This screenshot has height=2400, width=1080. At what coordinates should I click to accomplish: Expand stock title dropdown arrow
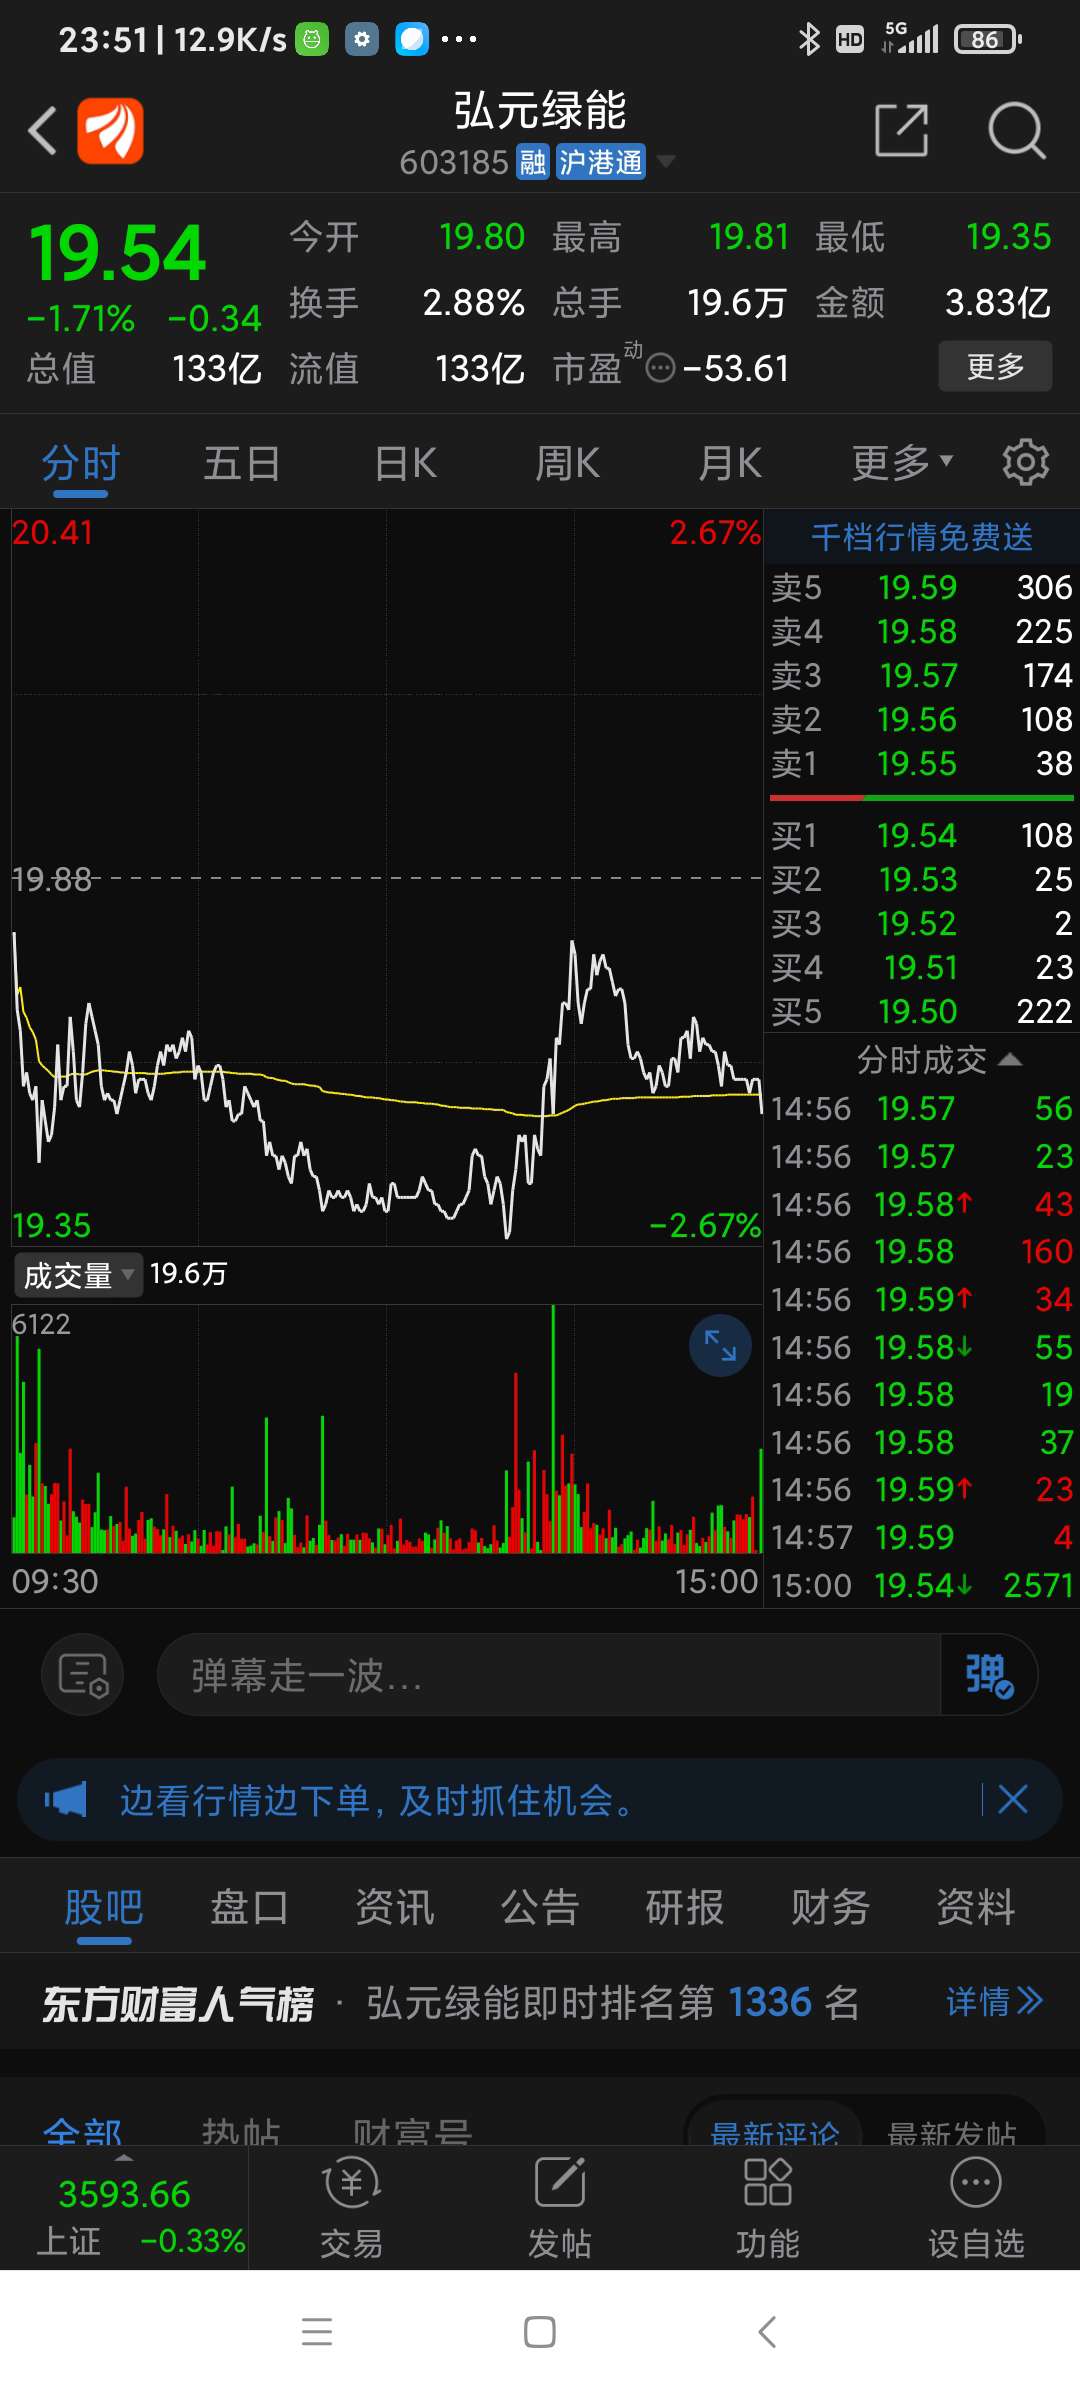pyautogui.click(x=665, y=161)
